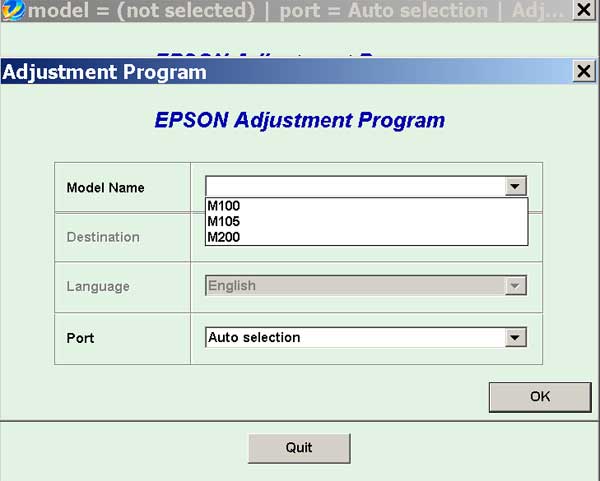Pick the M200 model option
Image resolution: width=600 pixels, height=481 pixels.
[366, 237]
